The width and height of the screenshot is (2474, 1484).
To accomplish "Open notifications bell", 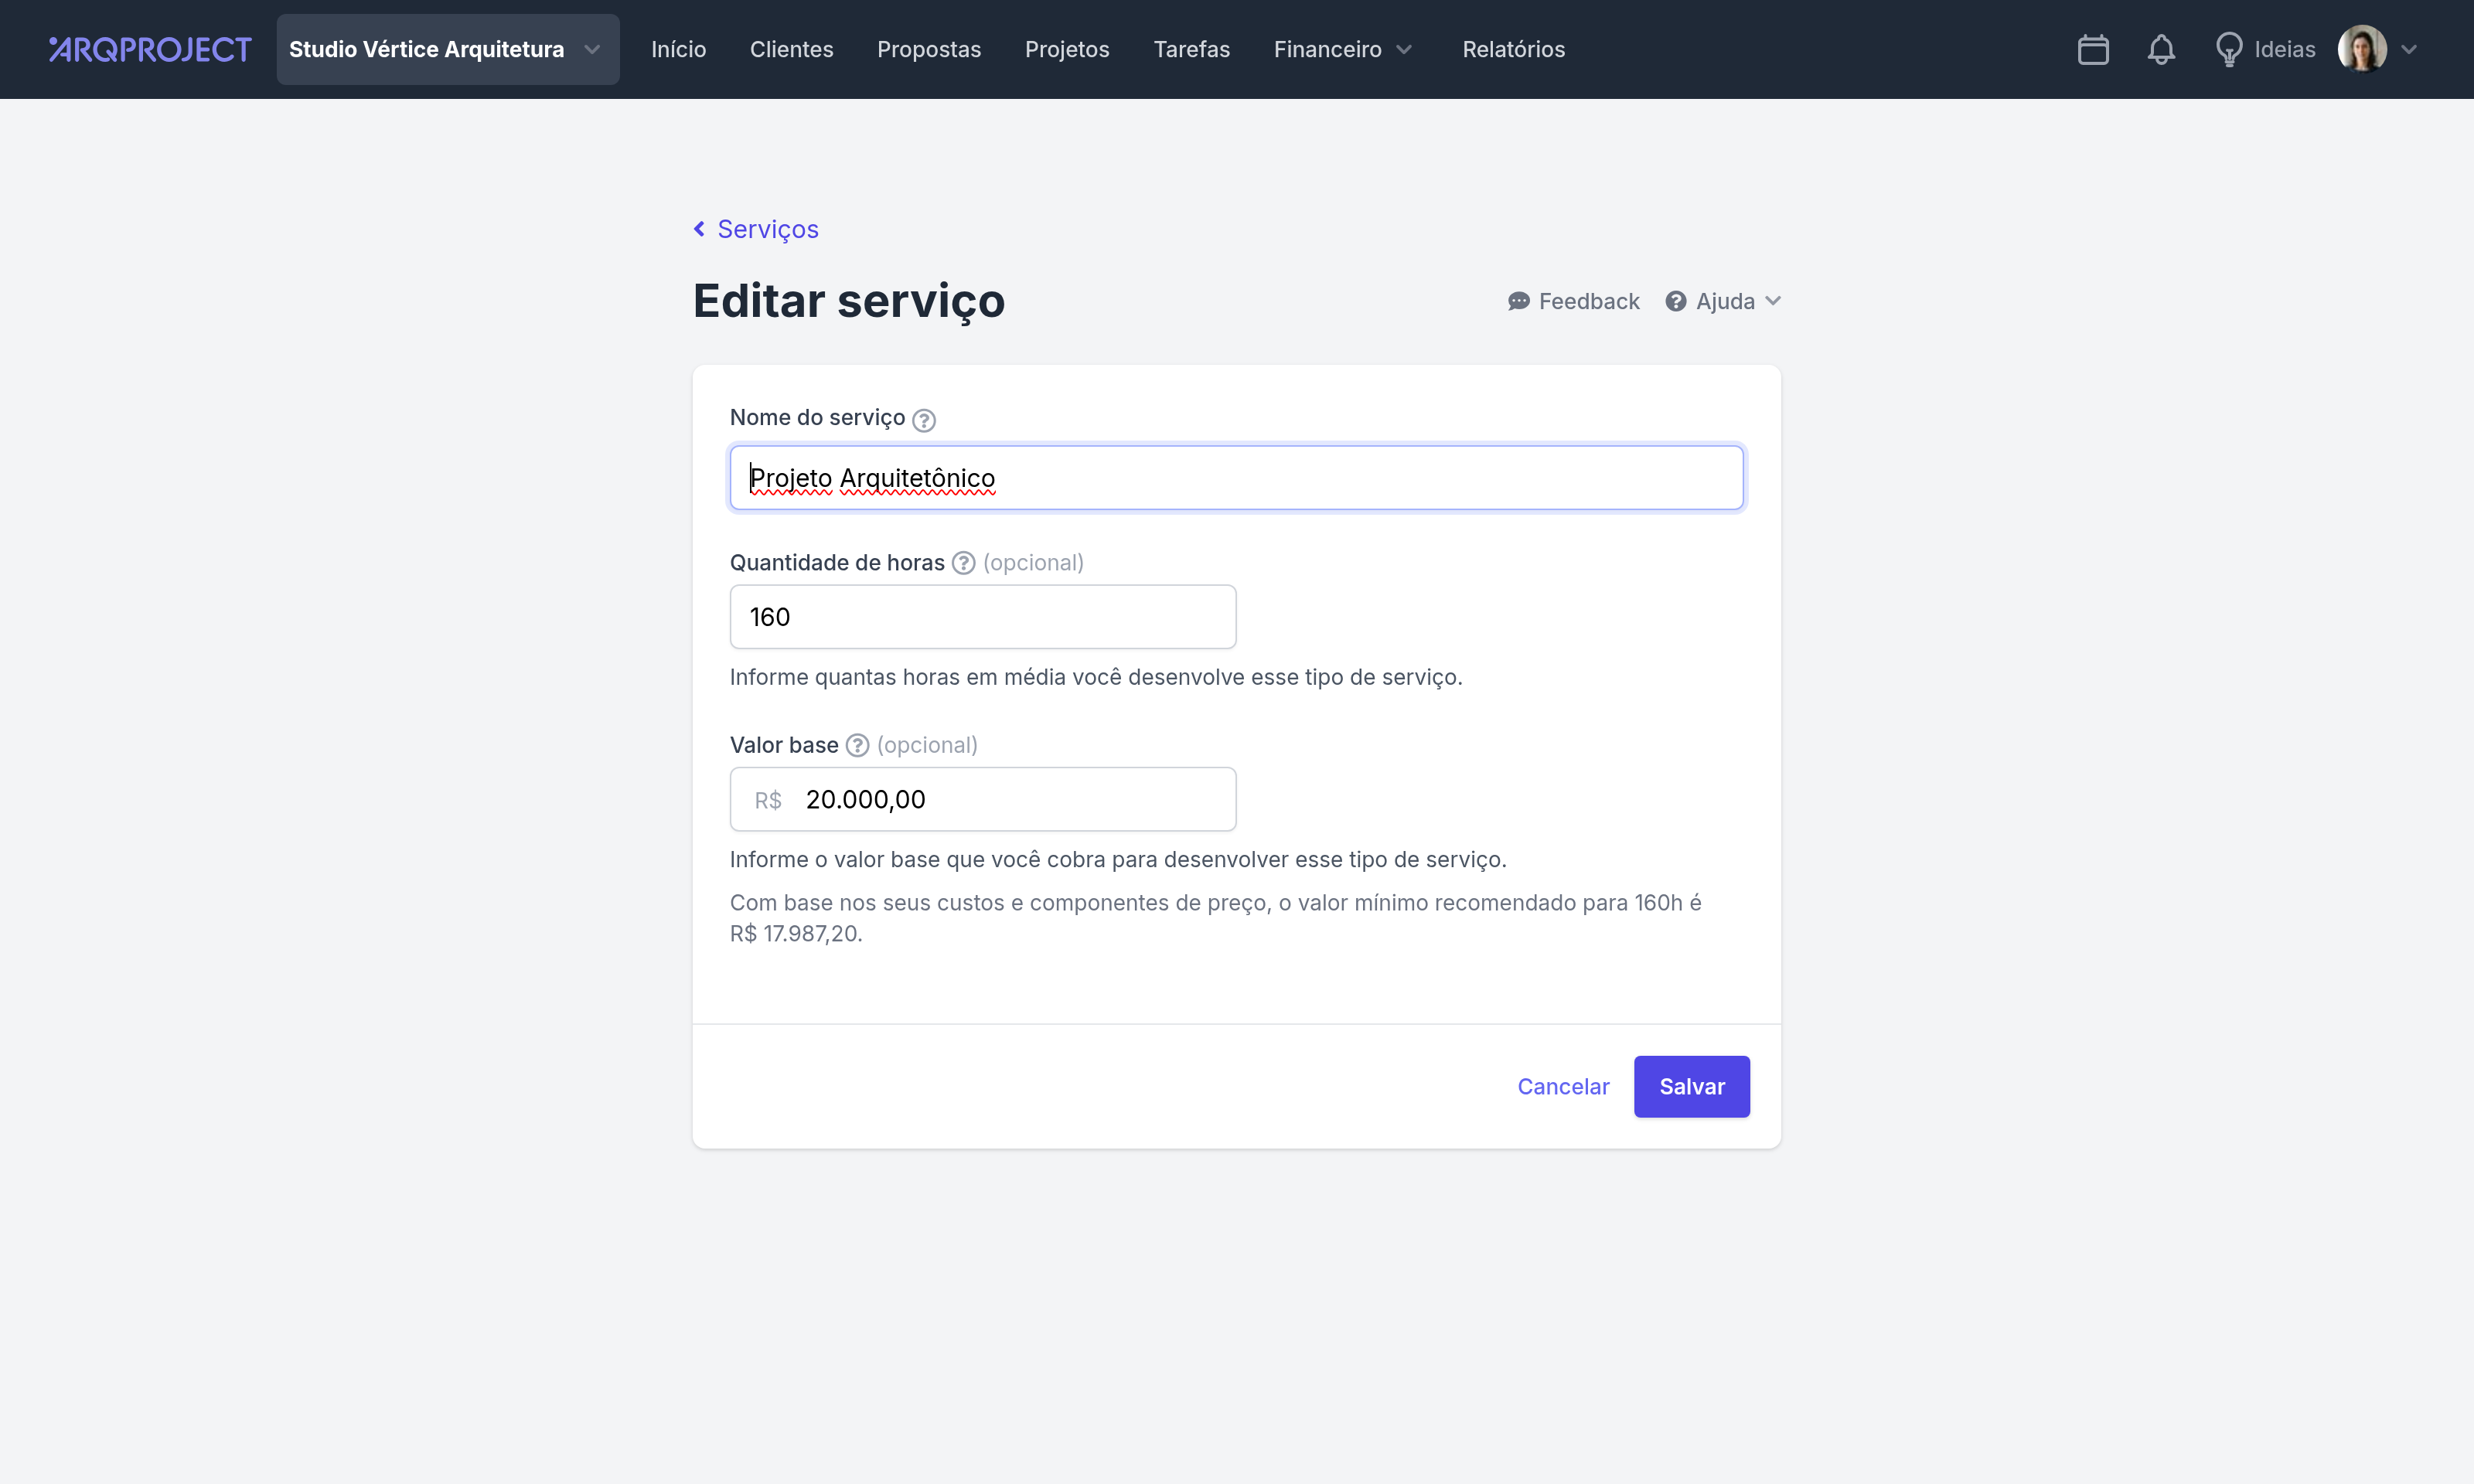I will (2161, 49).
